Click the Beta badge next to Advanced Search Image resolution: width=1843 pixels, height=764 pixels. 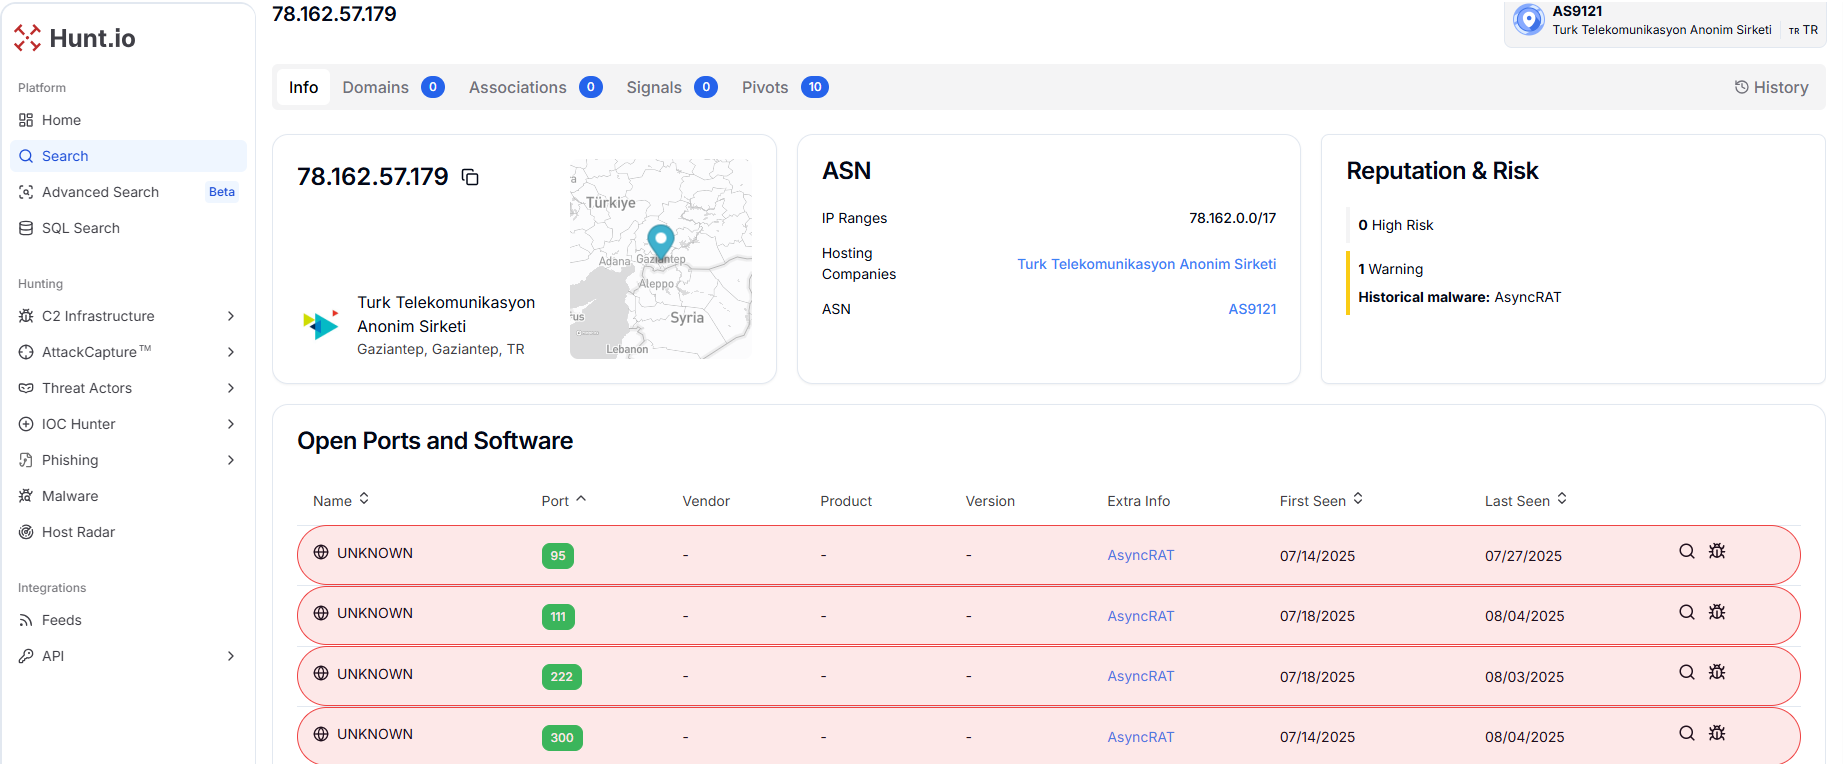pyautogui.click(x=222, y=192)
